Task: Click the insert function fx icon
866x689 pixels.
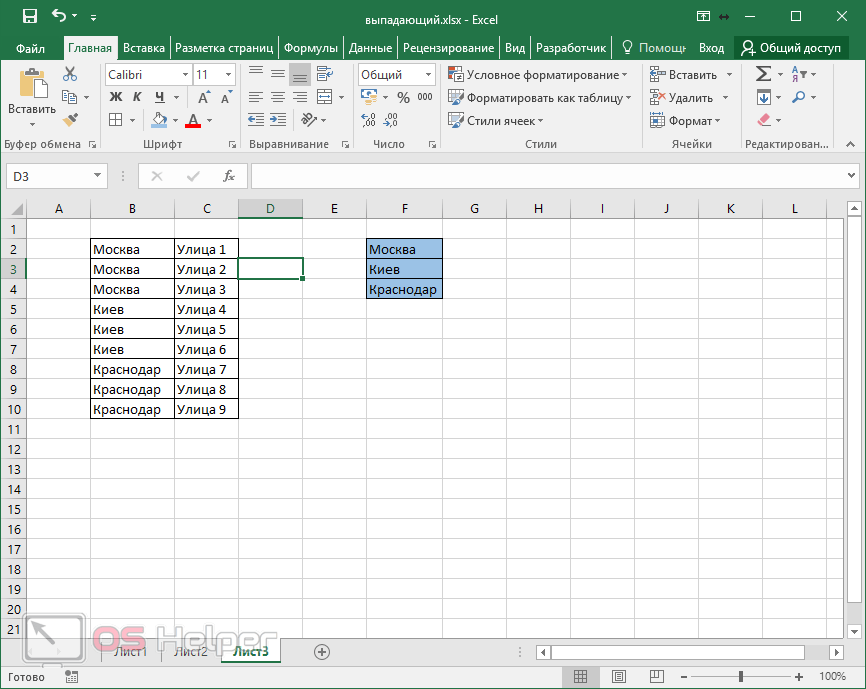Action: (x=229, y=176)
